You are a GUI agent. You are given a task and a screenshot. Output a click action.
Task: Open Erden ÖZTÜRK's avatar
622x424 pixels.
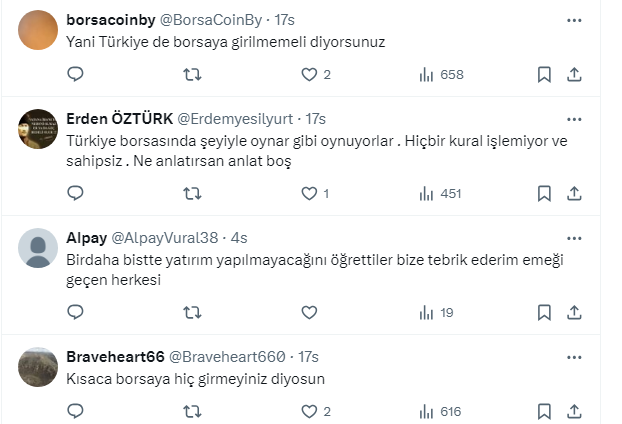tap(38, 126)
